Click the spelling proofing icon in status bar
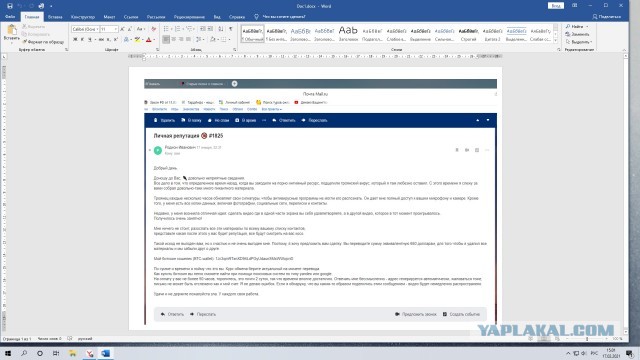Viewport: 640px width, 360px height. 70,339
